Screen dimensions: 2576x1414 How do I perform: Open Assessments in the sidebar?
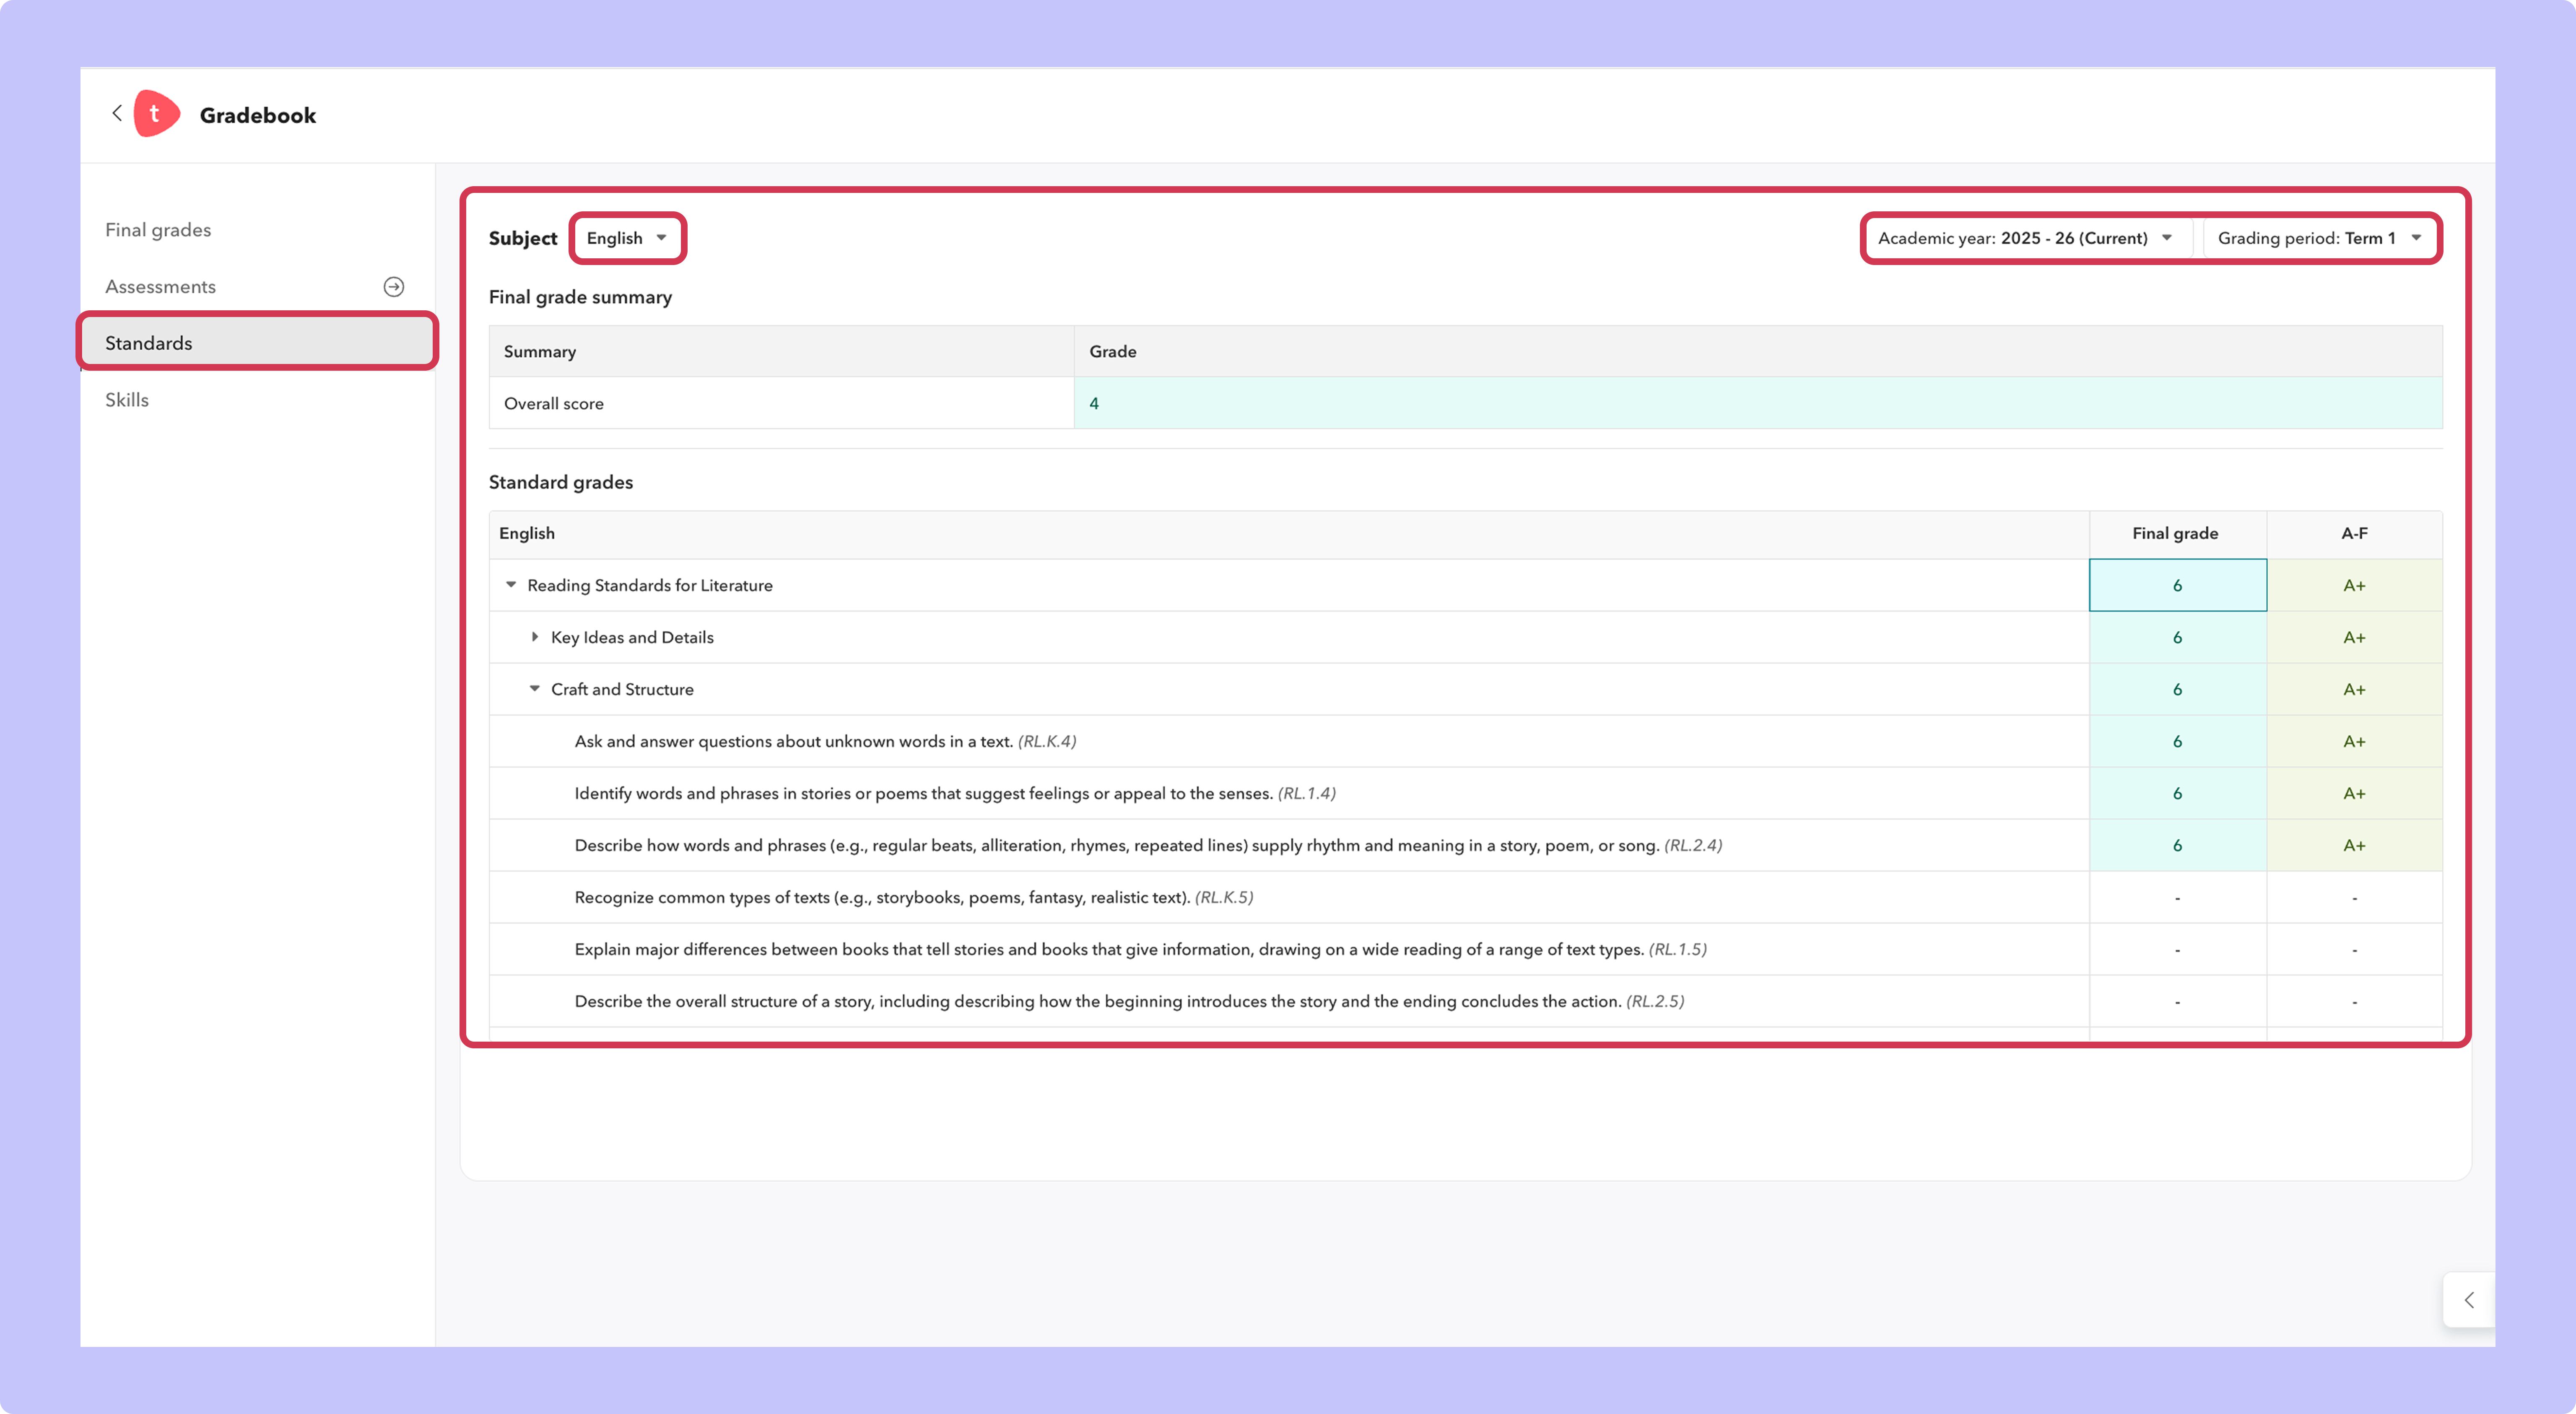tap(160, 287)
